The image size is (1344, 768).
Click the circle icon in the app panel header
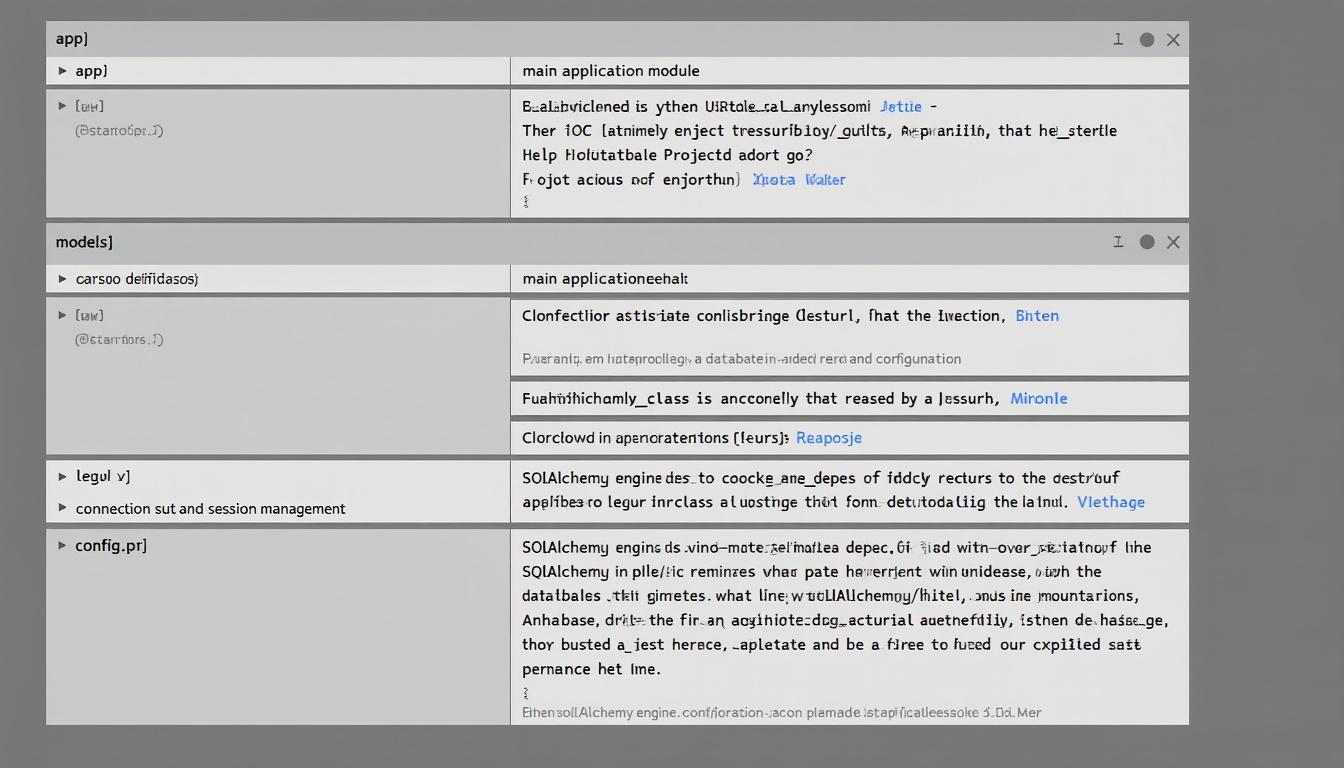point(1147,40)
